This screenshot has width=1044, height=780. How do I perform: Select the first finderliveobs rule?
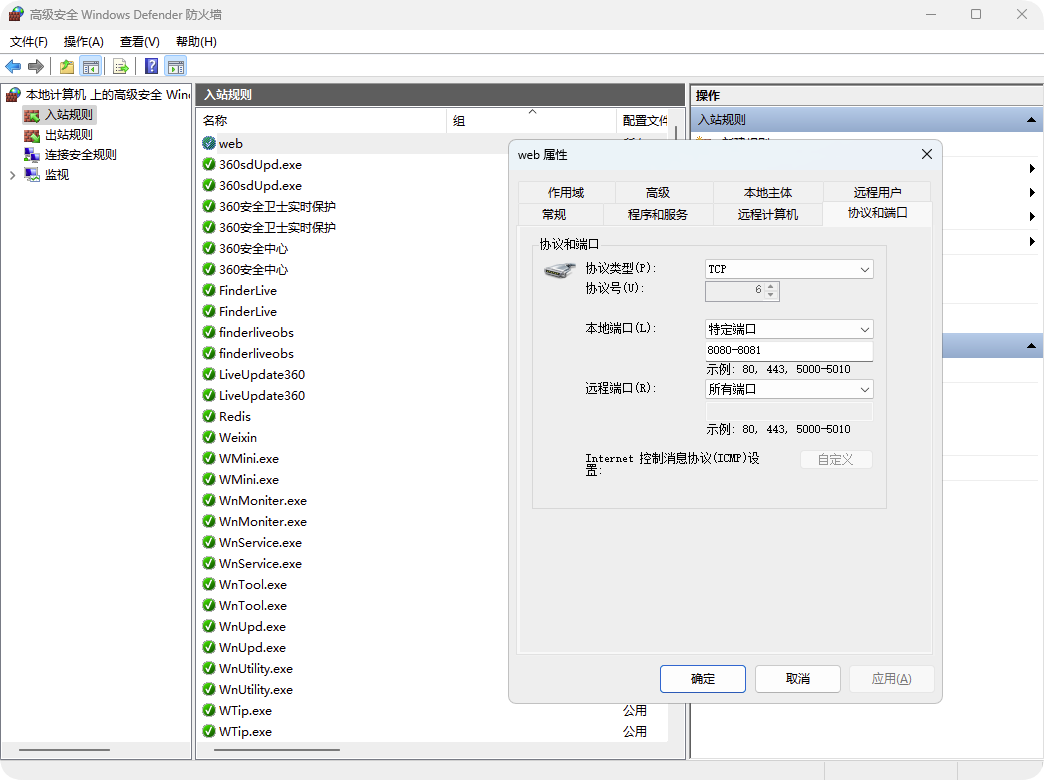[256, 332]
